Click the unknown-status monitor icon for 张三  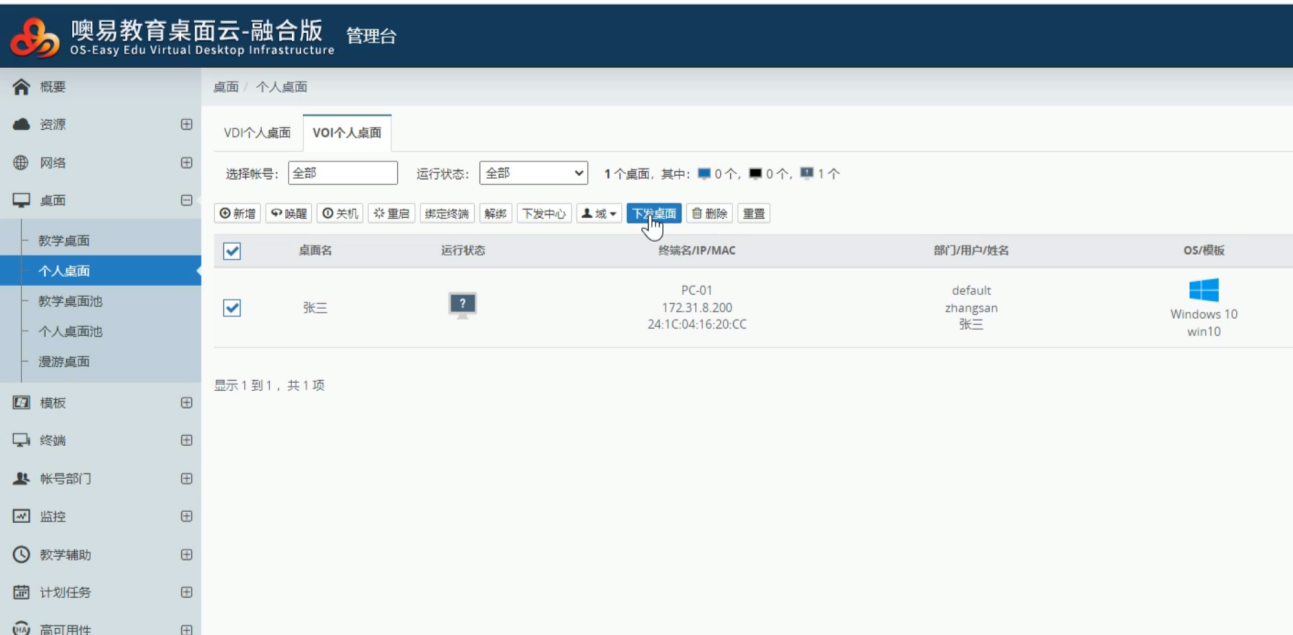point(462,306)
